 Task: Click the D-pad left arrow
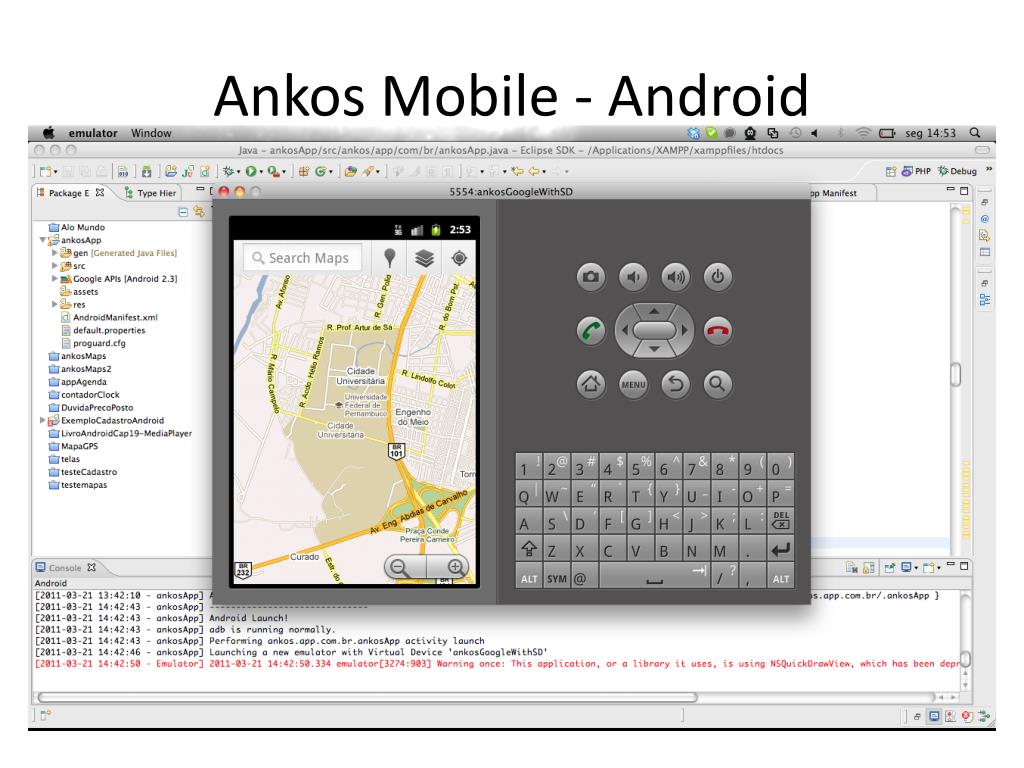(624, 330)
